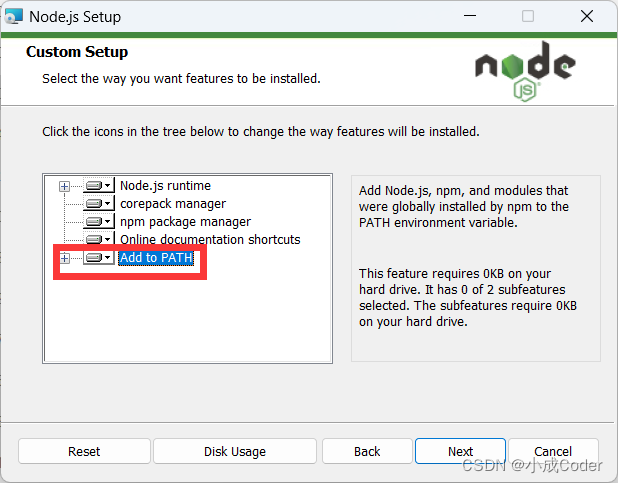
Task: Click Next to continue installation
Action: [x=460, y=451]
